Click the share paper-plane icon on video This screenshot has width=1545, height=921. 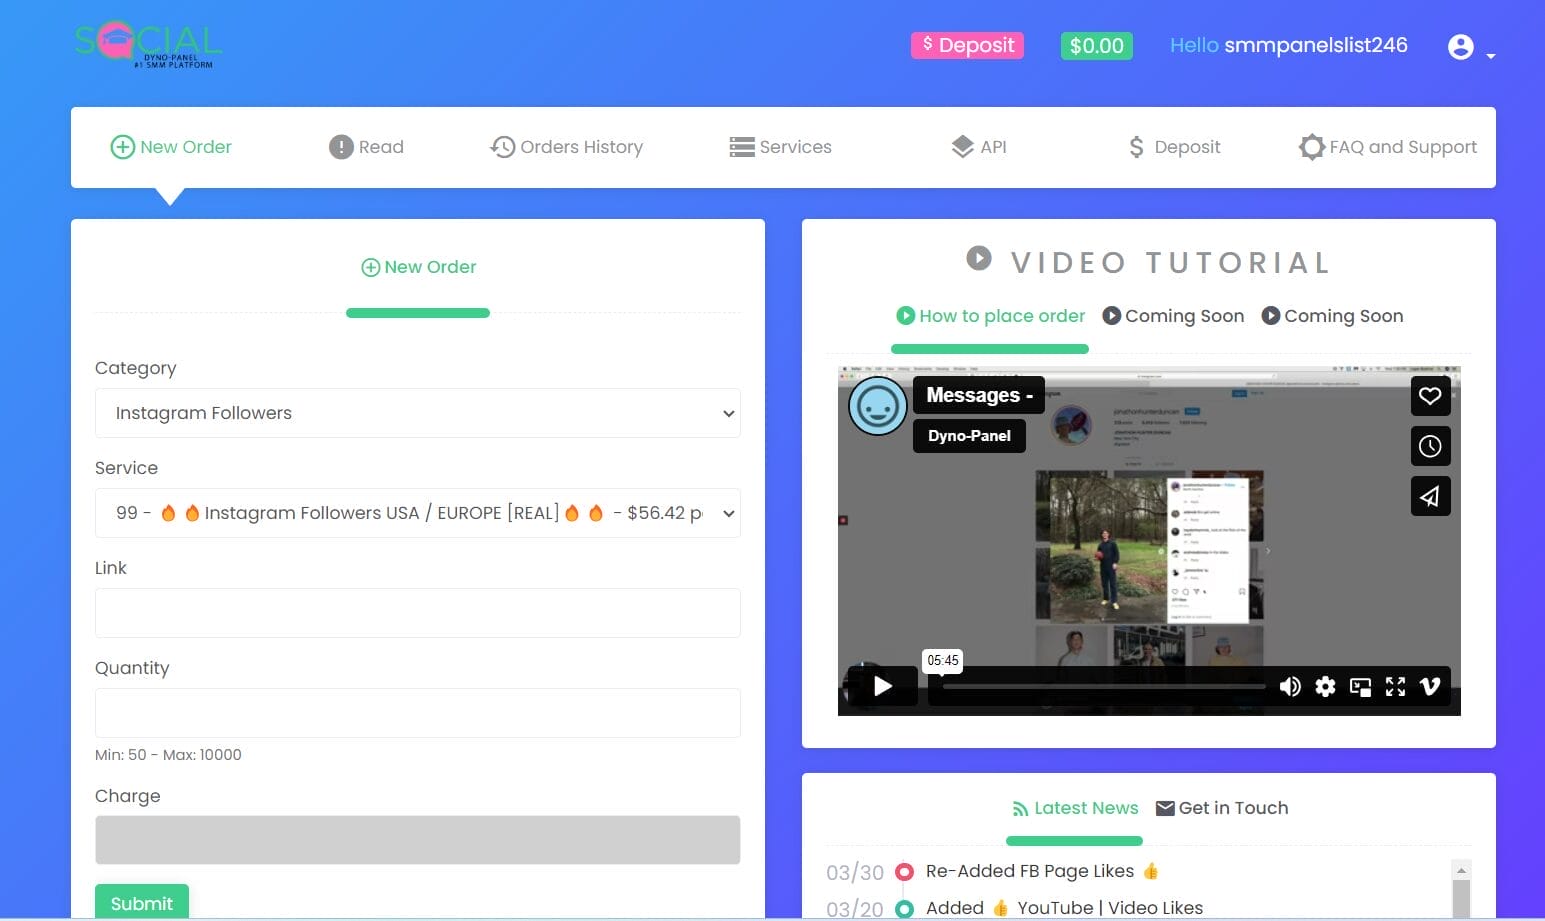click(1430, 496)
